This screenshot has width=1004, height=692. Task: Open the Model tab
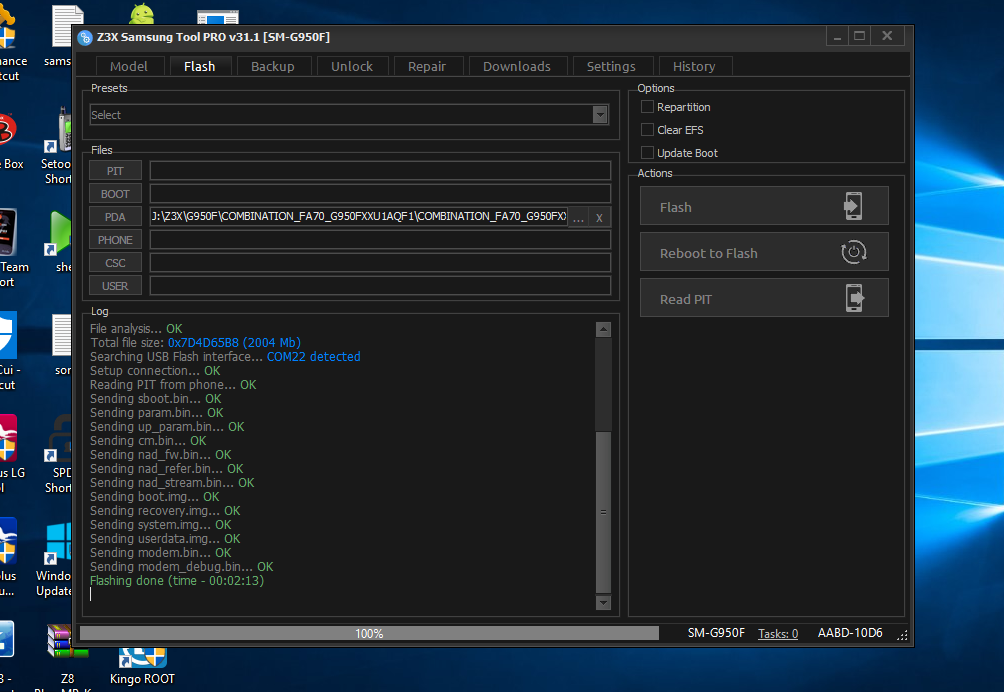coord(129,66)
